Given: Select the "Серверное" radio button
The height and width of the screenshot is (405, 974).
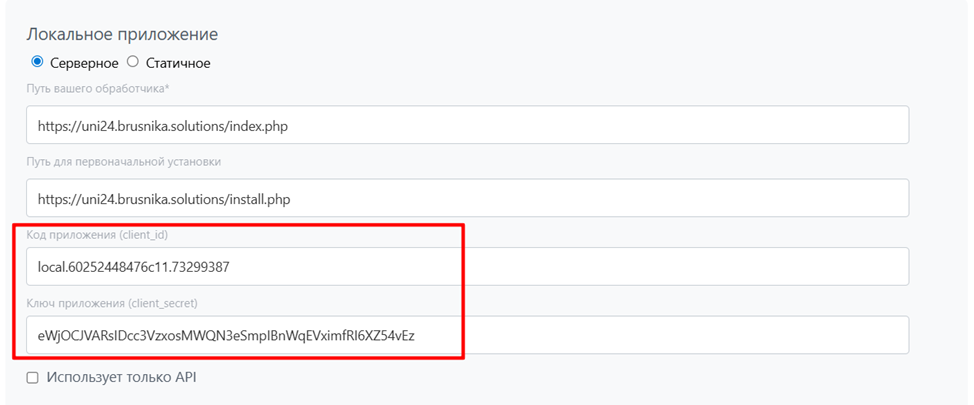Looking at the screenshot, I should 38,62.
